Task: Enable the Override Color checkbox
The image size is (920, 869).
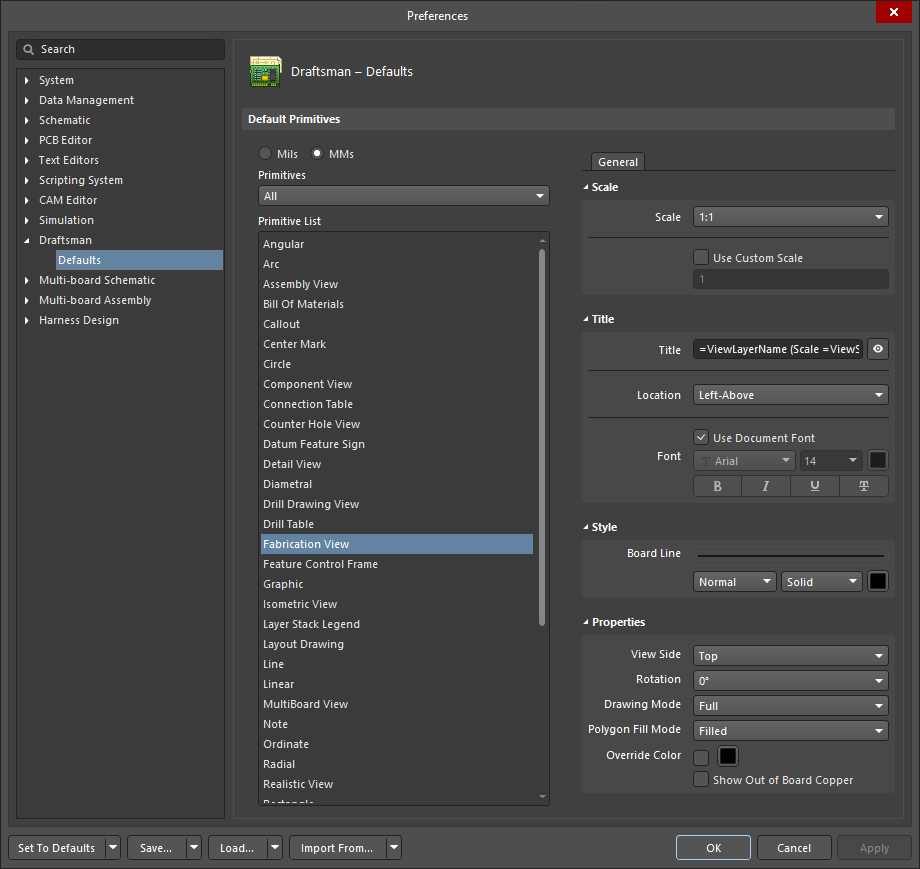Action: click(701, 757)
